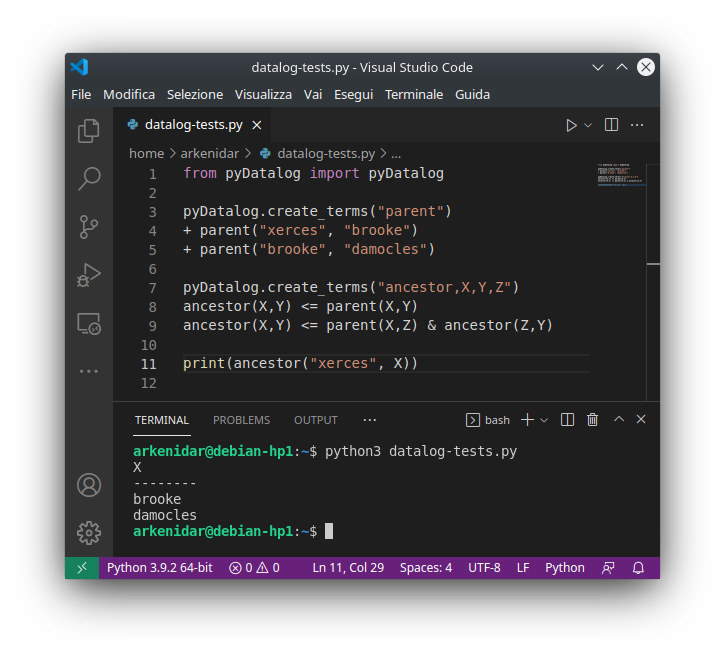
Task: Open the Run and Debug view icon
Action: tap(89, 275)
